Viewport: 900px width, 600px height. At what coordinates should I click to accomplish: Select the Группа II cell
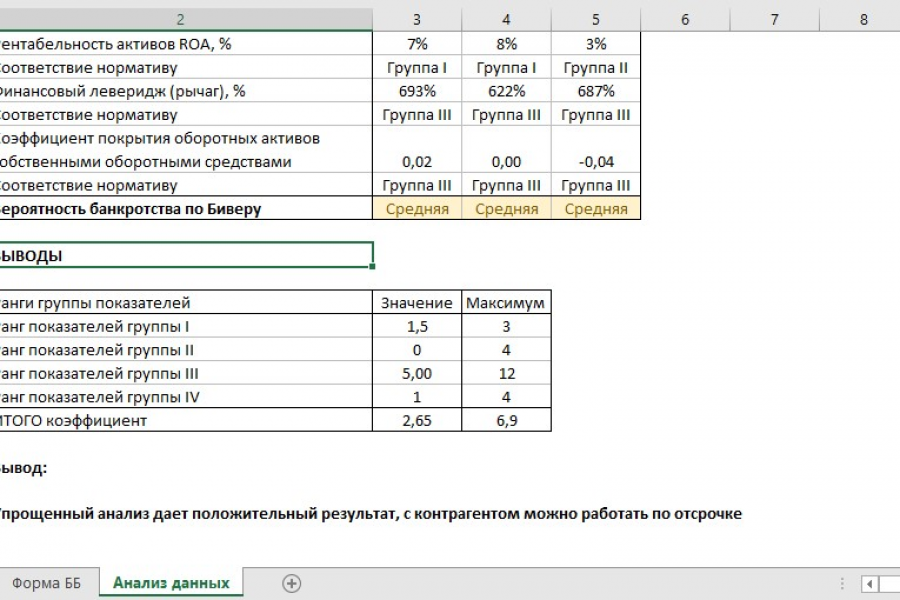pos(596,67)
